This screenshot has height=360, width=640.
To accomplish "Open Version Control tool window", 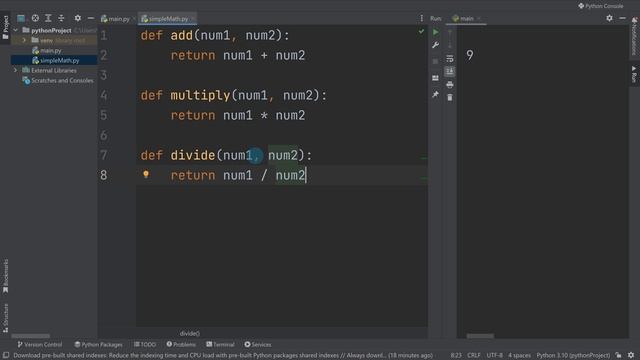I will tap(40, 344).
